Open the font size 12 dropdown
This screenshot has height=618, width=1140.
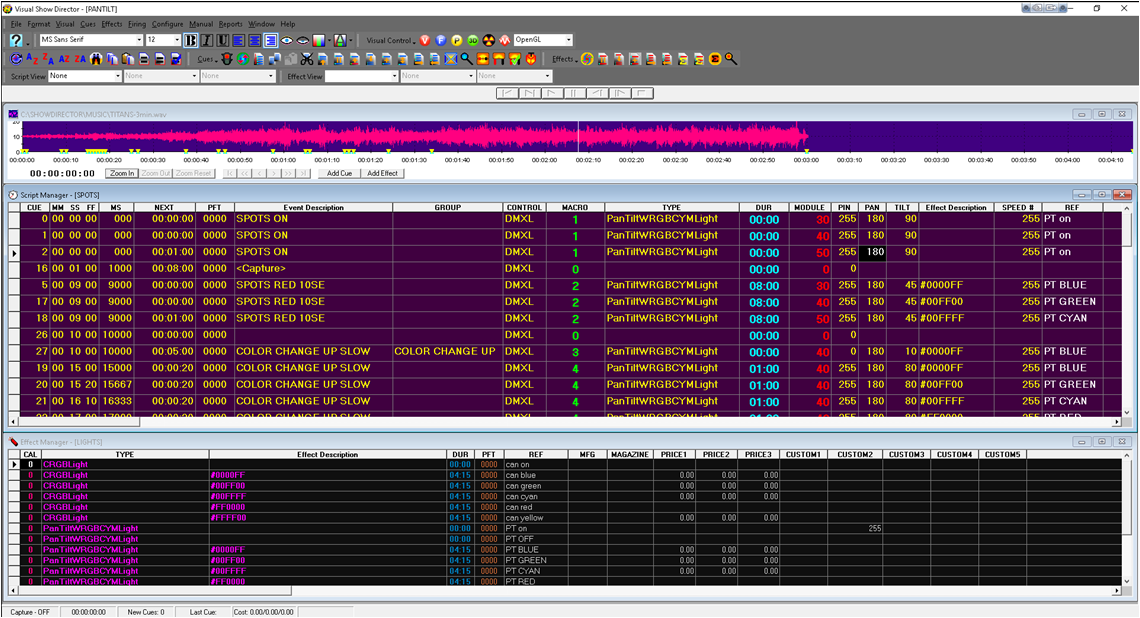coord(177,40)
